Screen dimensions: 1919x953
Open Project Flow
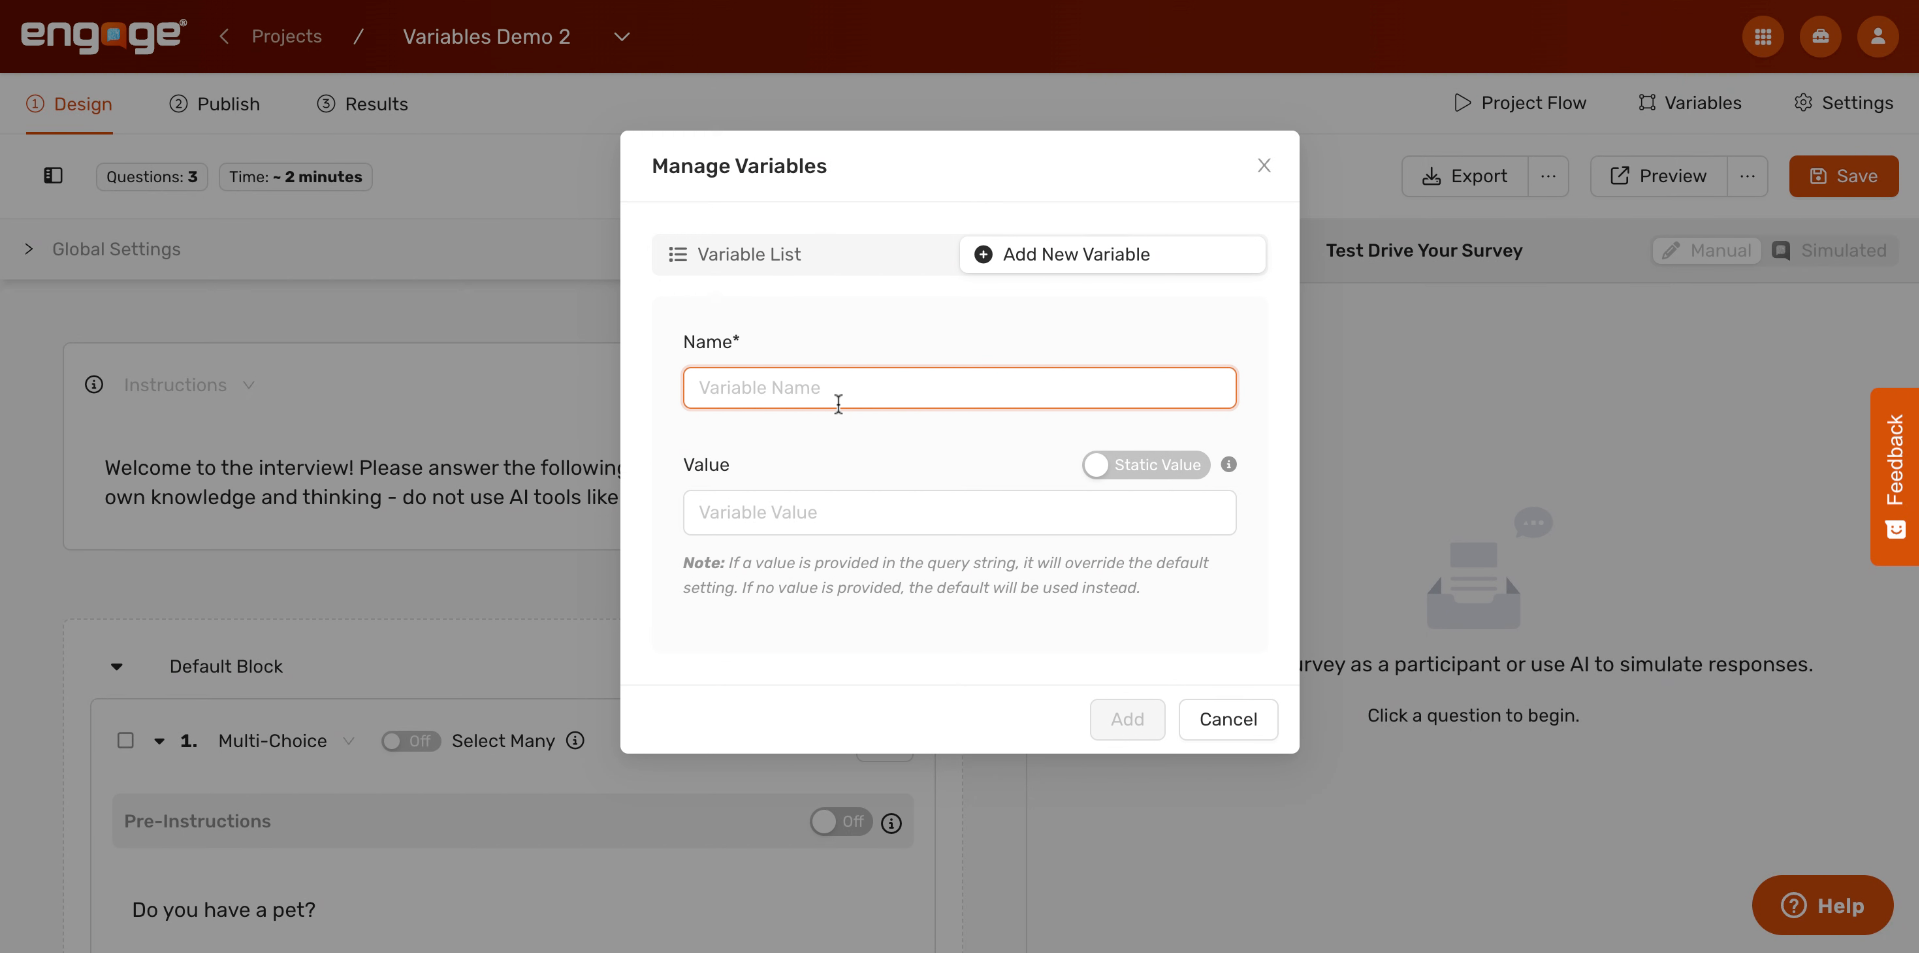coord(1520,103)
